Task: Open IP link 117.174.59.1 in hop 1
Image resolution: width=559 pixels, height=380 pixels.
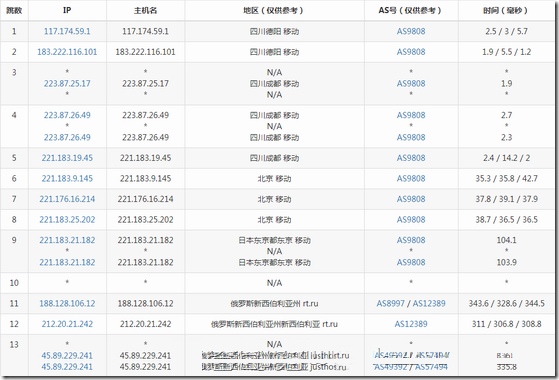Action: point(67,31)
